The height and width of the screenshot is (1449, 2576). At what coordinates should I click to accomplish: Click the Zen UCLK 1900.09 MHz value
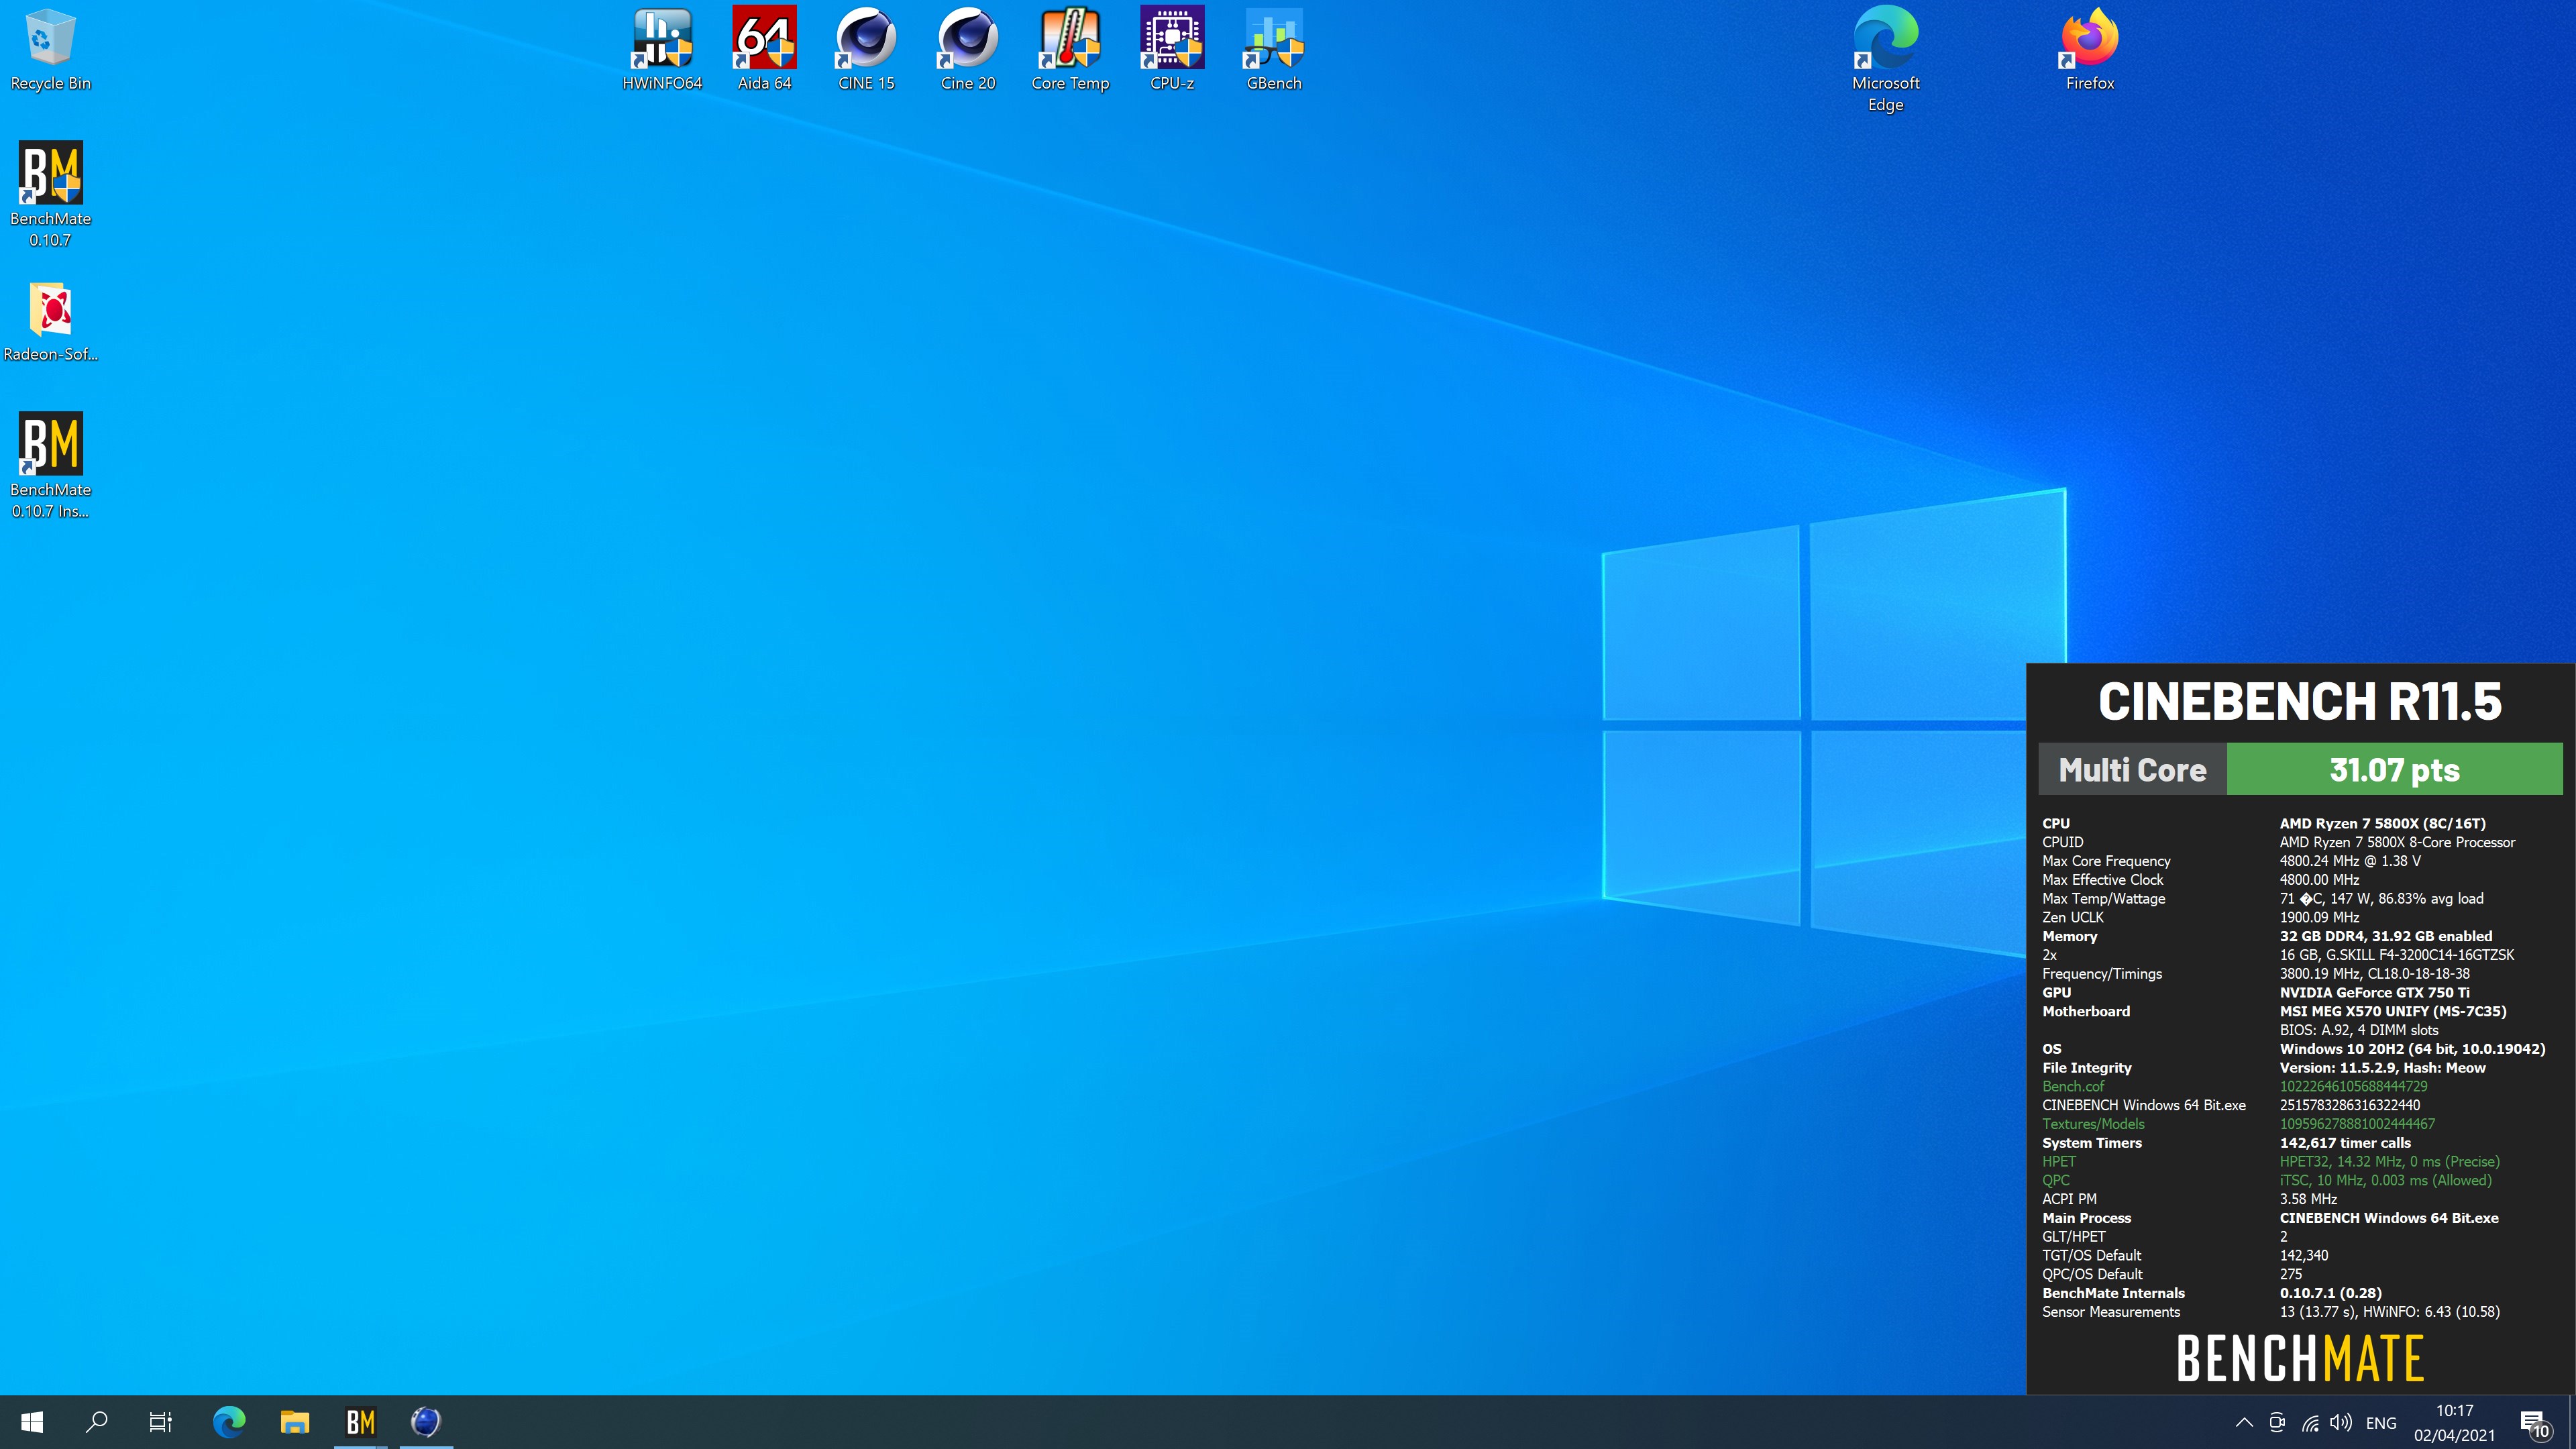2319,917
